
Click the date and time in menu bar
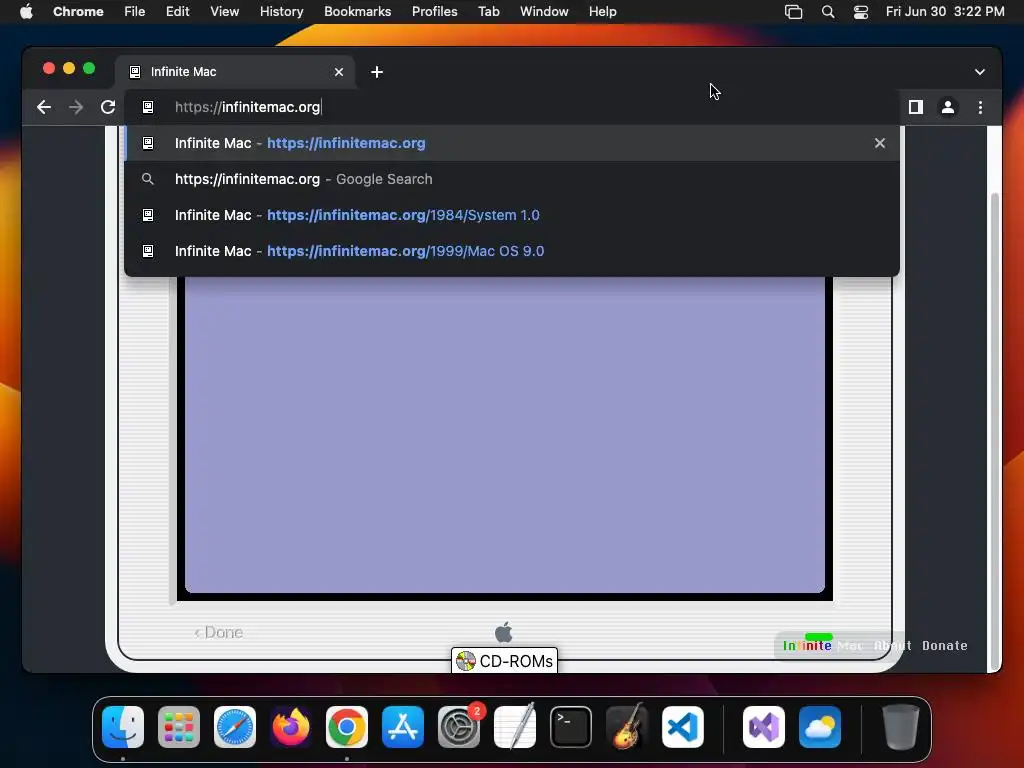(x=944, y=12)
